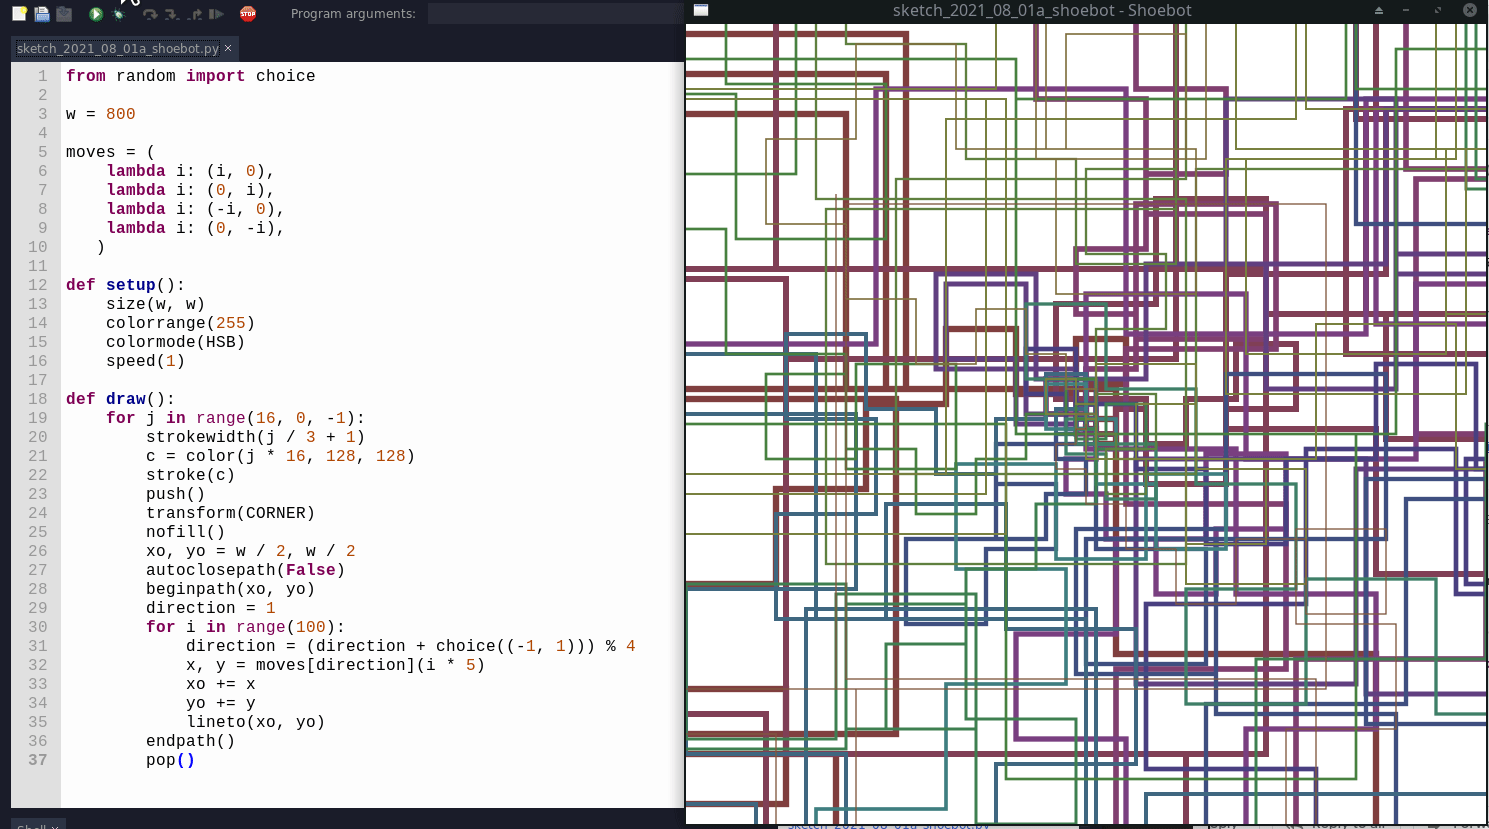1489x829 pixels.
Task: Click the Step over icon
Action: pos(150,14)
